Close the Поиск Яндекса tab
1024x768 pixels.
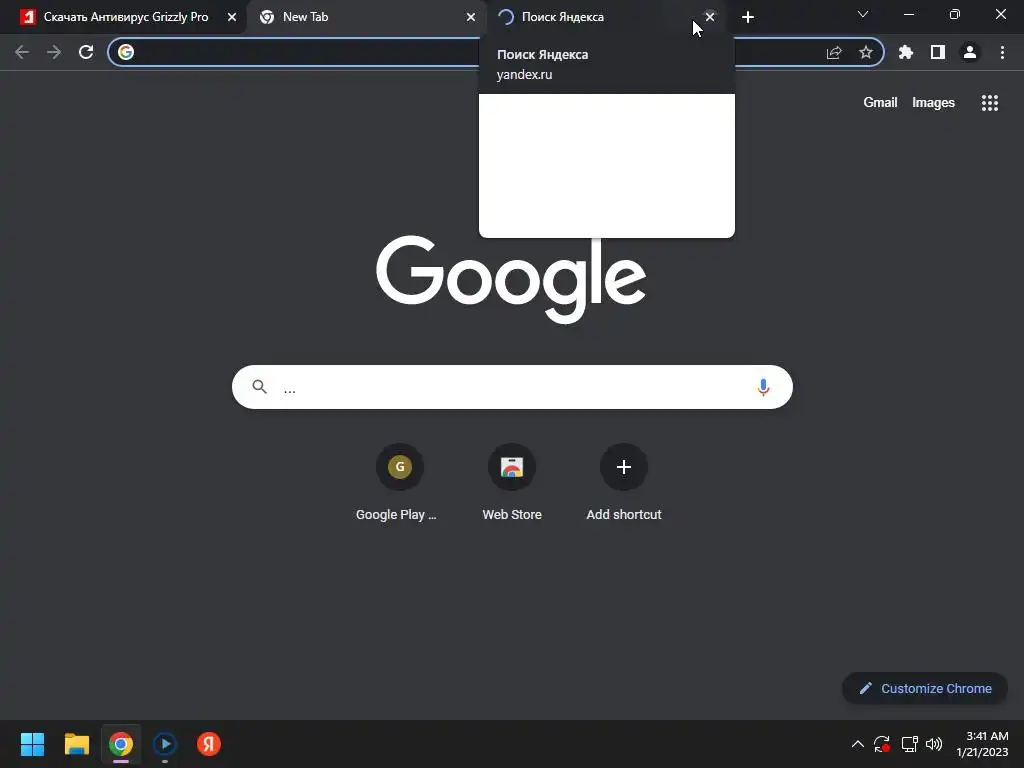pos(710,17)
